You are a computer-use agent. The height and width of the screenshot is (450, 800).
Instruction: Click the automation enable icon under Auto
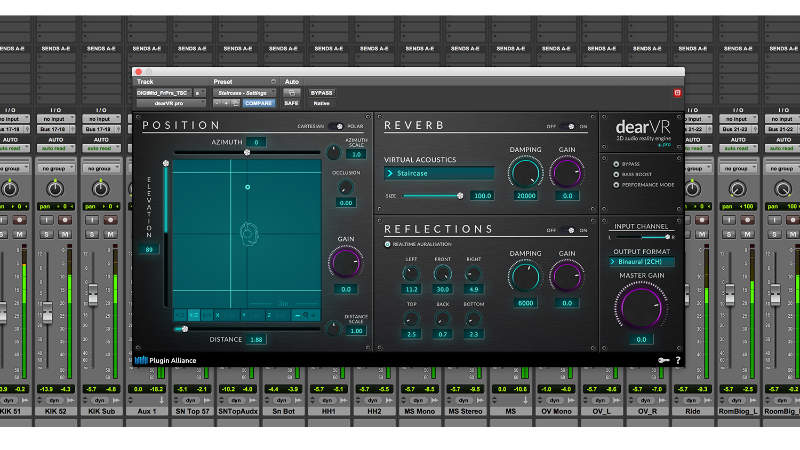(x=291, y=93)
